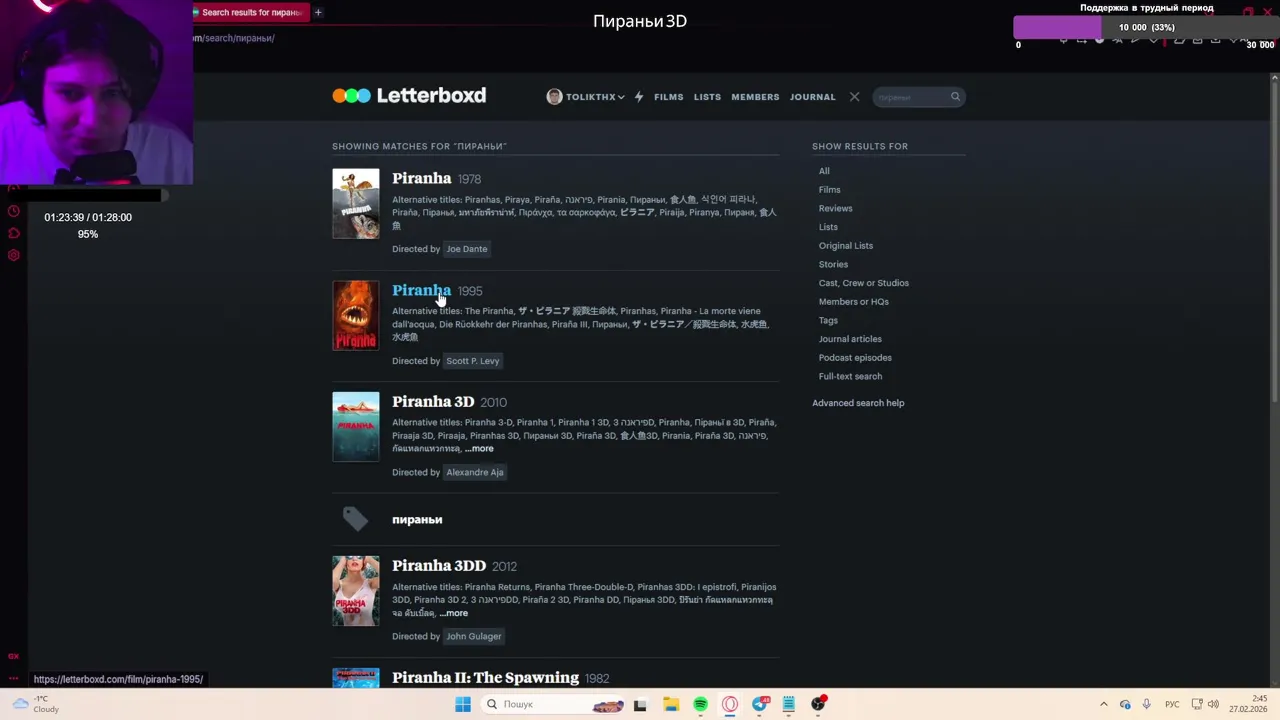Expand alternative titles for Piranha 3D with more
Viewport: 1280px width, 720px height.
[x=479, y=449]
